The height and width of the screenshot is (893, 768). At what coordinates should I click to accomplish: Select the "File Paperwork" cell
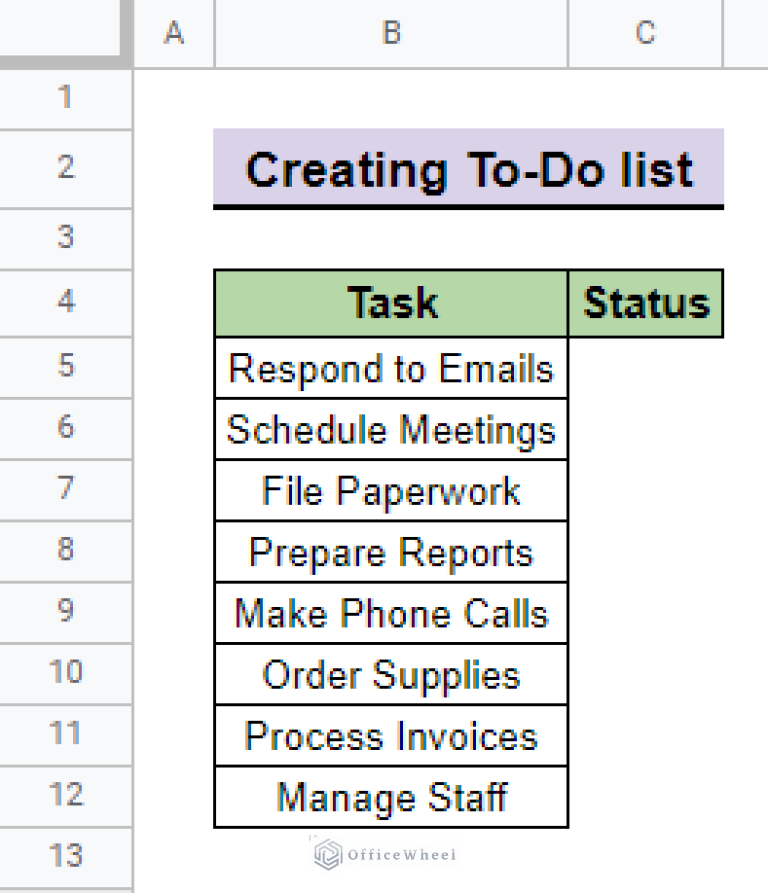point(391,490)
